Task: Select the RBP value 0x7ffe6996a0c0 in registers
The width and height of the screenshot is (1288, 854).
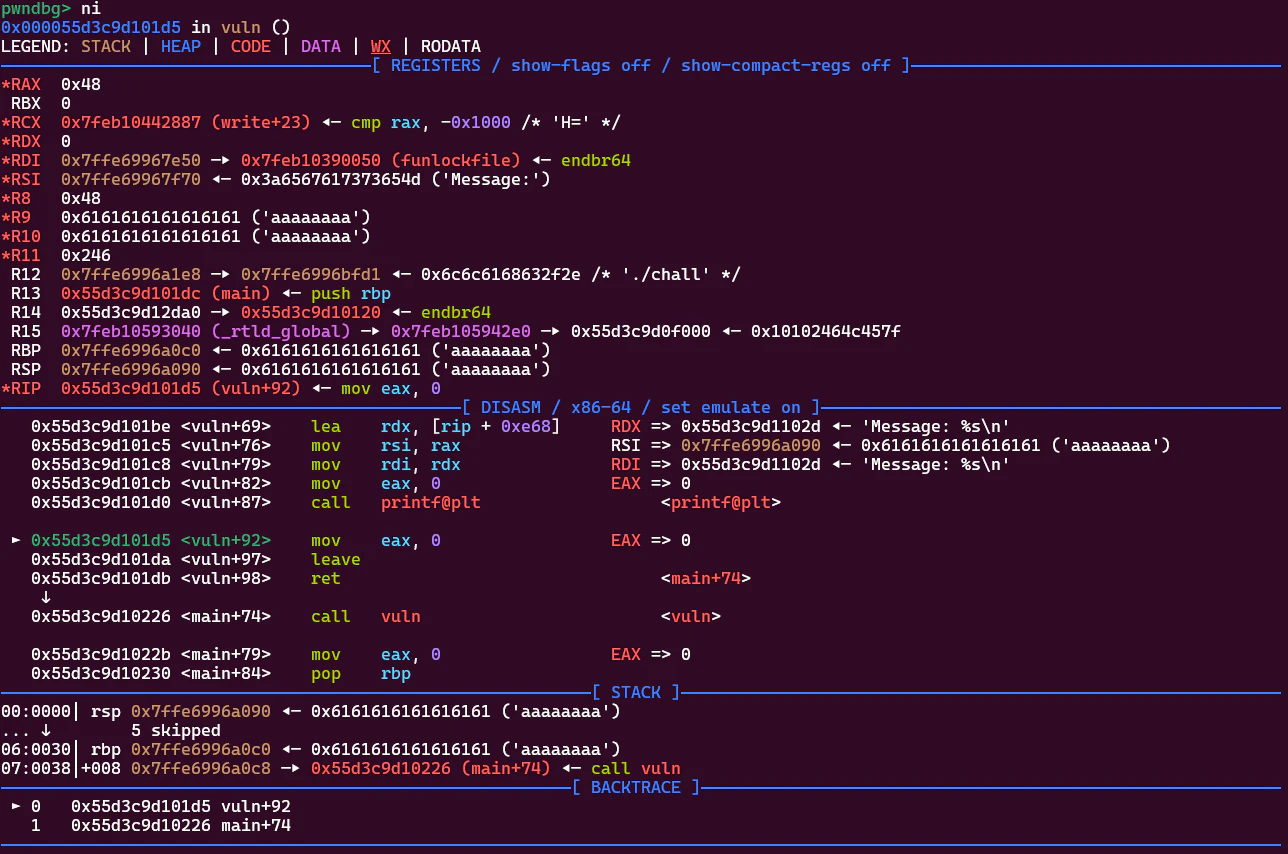Action: tap(130, 350)
